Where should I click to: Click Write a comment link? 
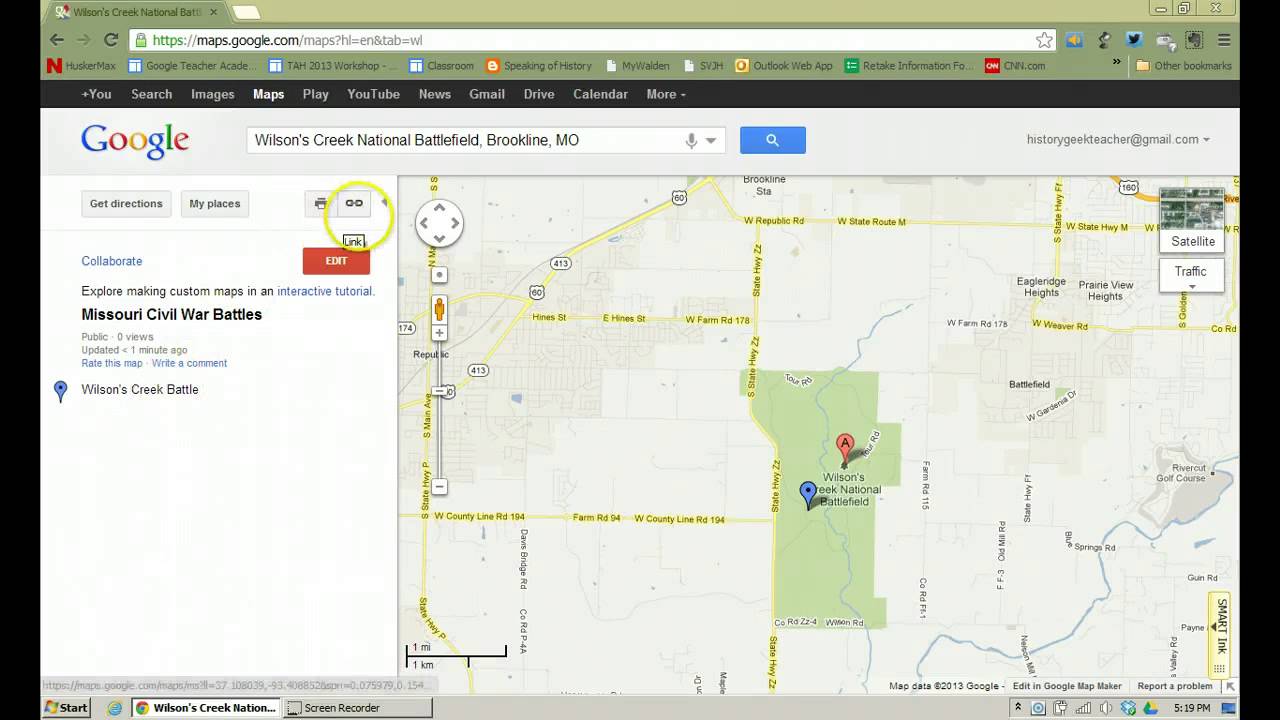189,363
